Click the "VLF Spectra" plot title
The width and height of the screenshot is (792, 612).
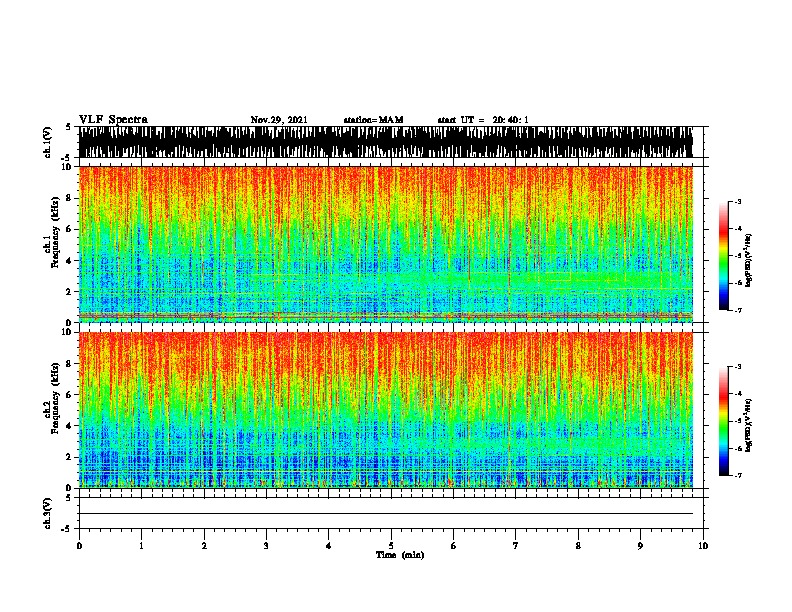click(x=113, y=120)
